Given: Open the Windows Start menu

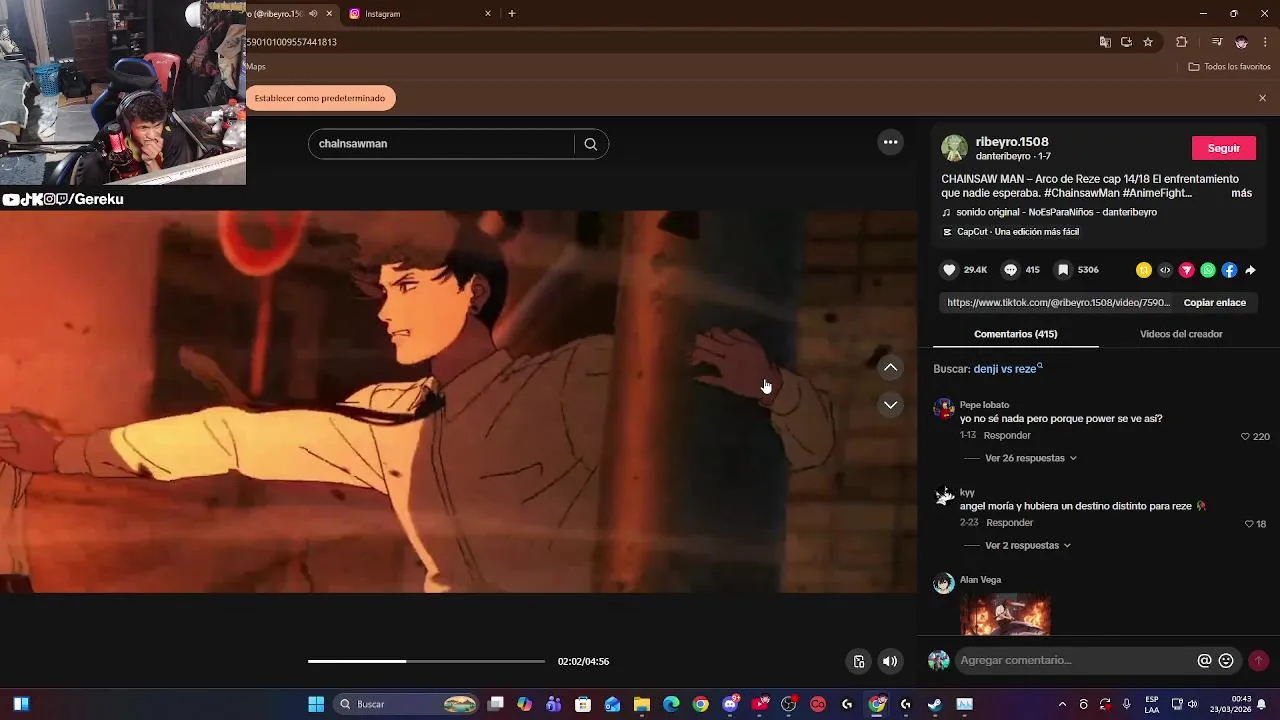Looking at the screenshot, I should click(316, 704).
